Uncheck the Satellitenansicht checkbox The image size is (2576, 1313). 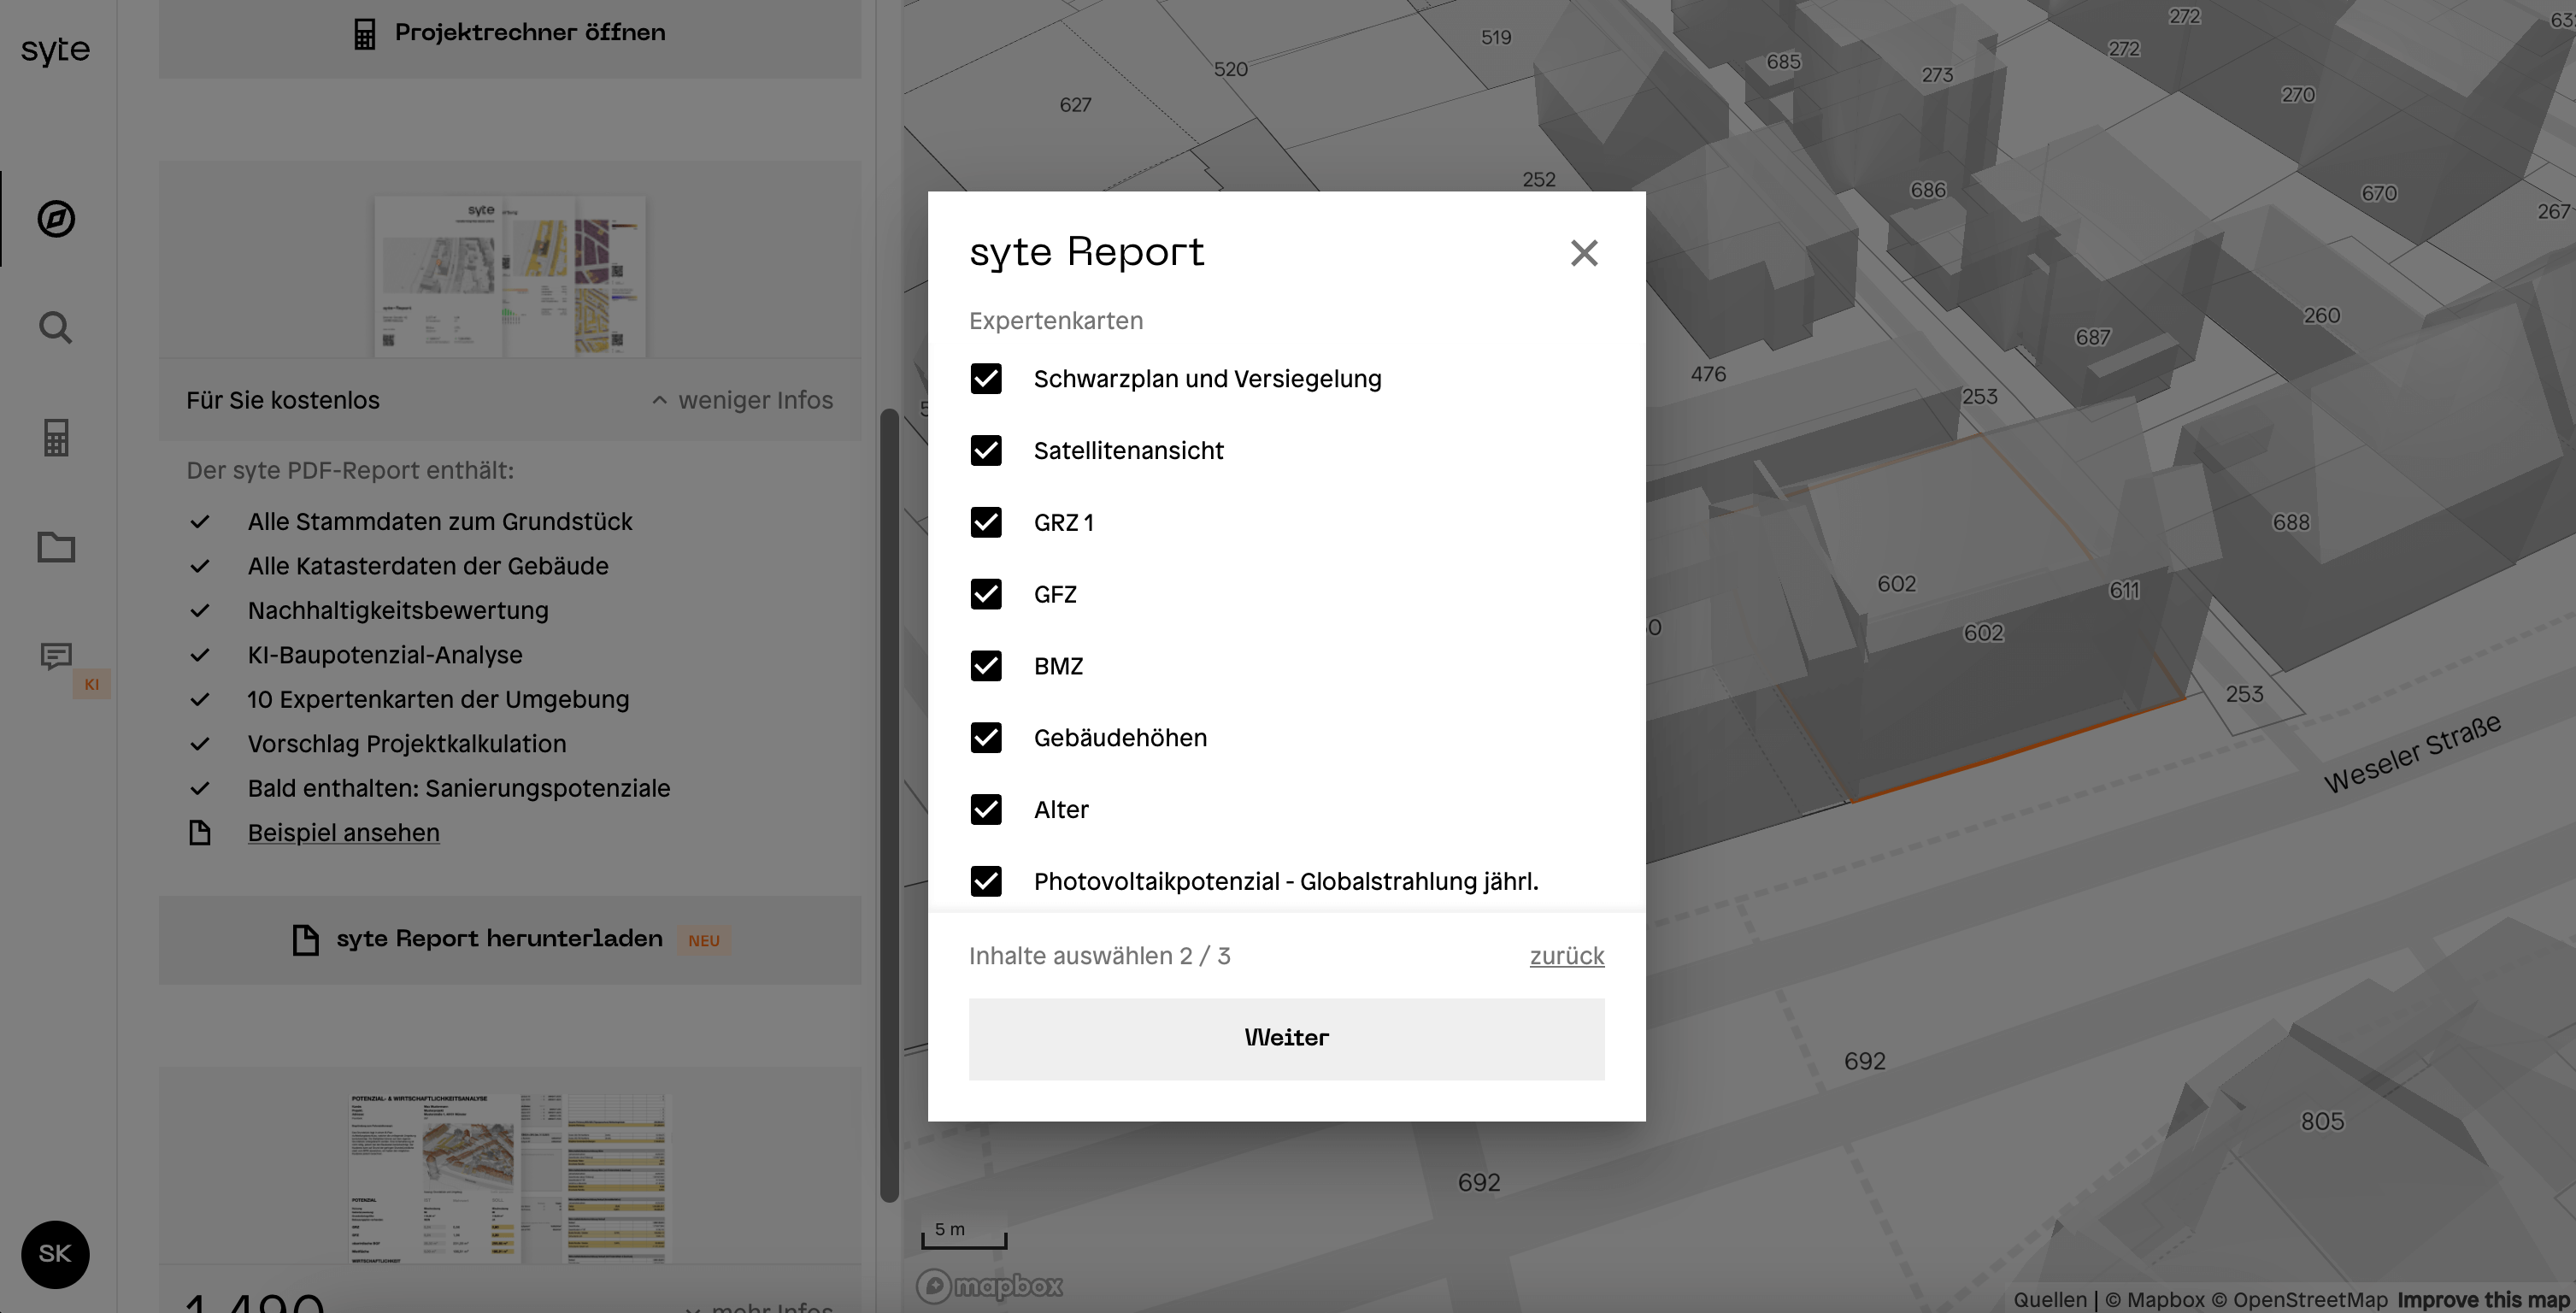986,451
